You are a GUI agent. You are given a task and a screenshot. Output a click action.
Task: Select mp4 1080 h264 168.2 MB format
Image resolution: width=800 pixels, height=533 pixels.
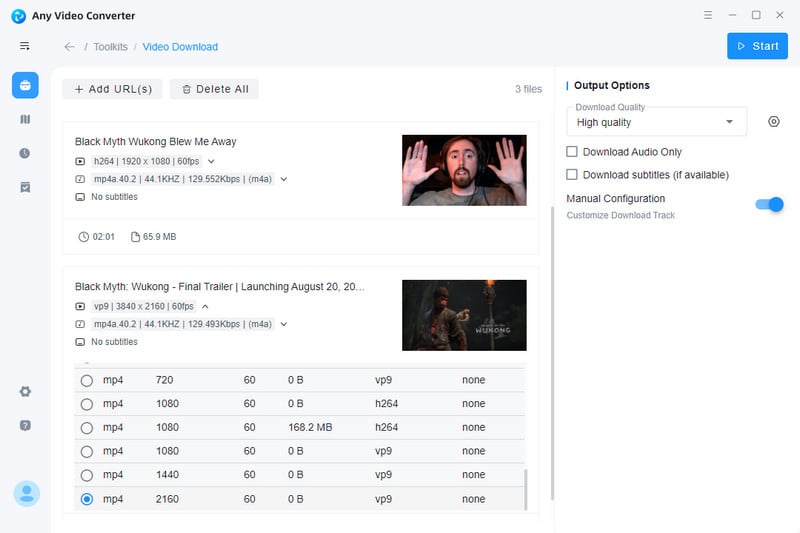87,428
